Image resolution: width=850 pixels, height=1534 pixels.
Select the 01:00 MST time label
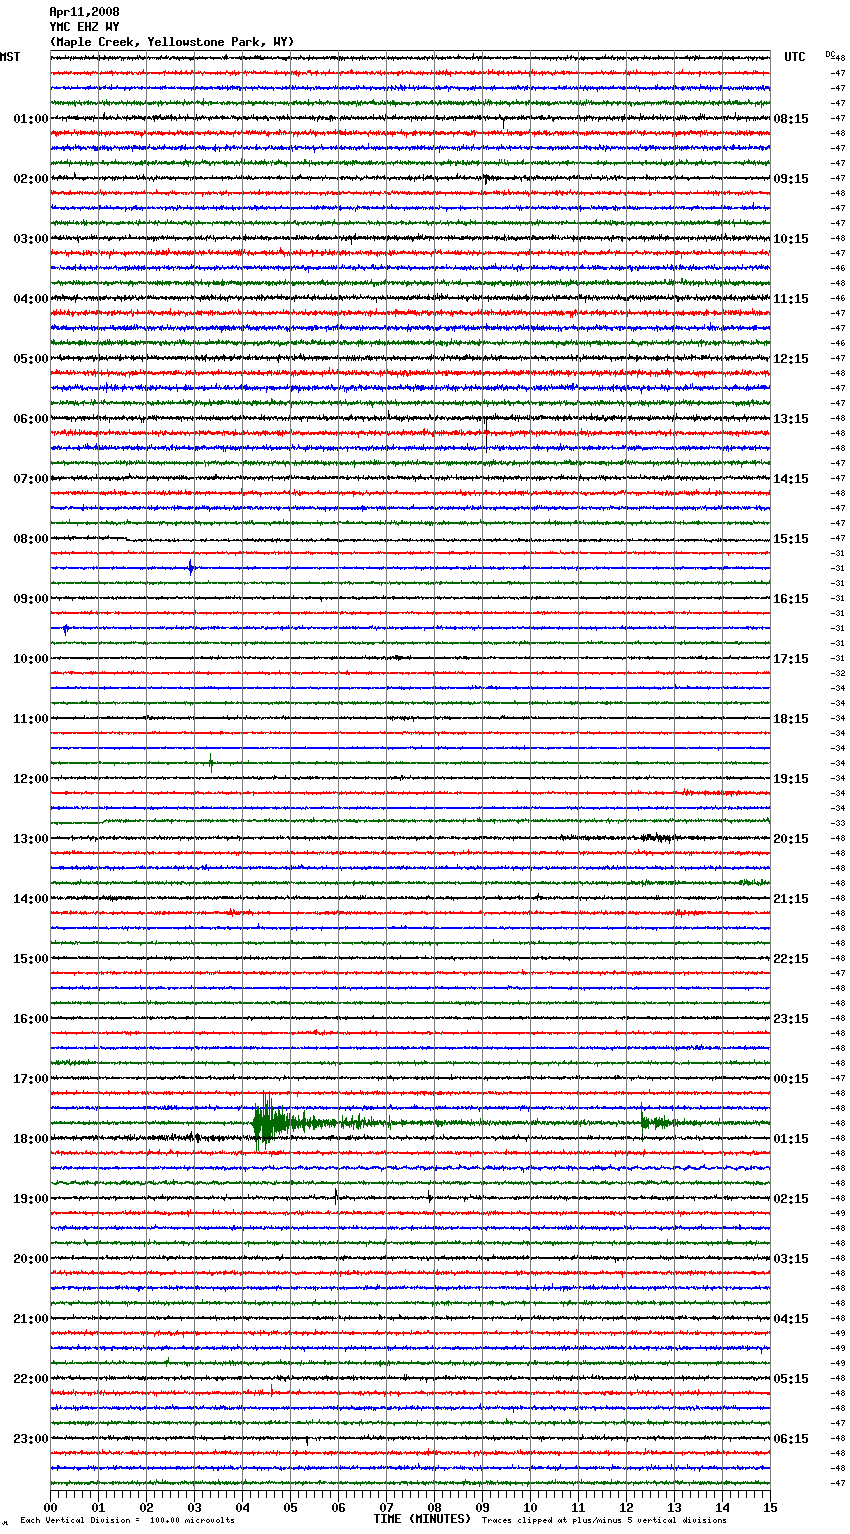coord(31,119)
